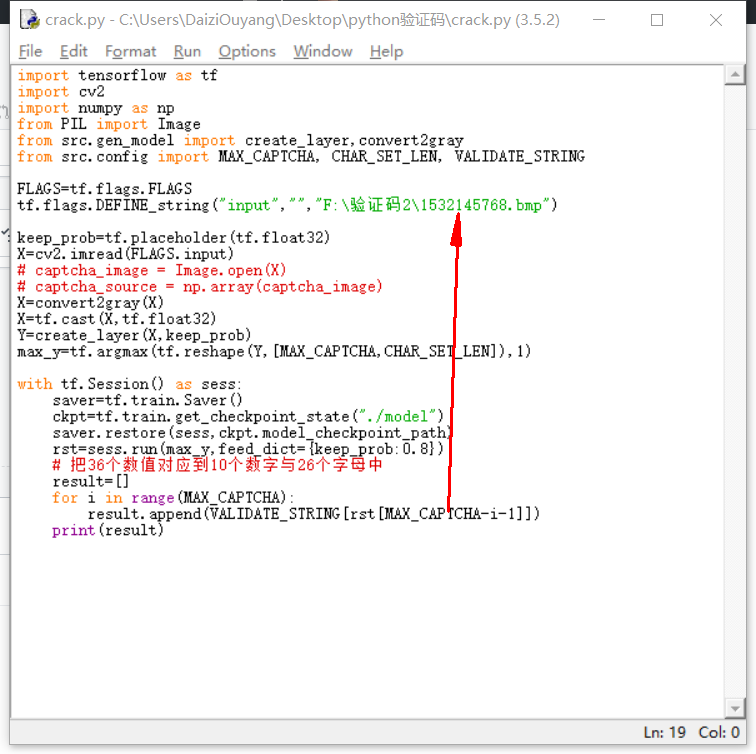Click the 'Y=create_layer(X,keep_prob)' line

134,336
